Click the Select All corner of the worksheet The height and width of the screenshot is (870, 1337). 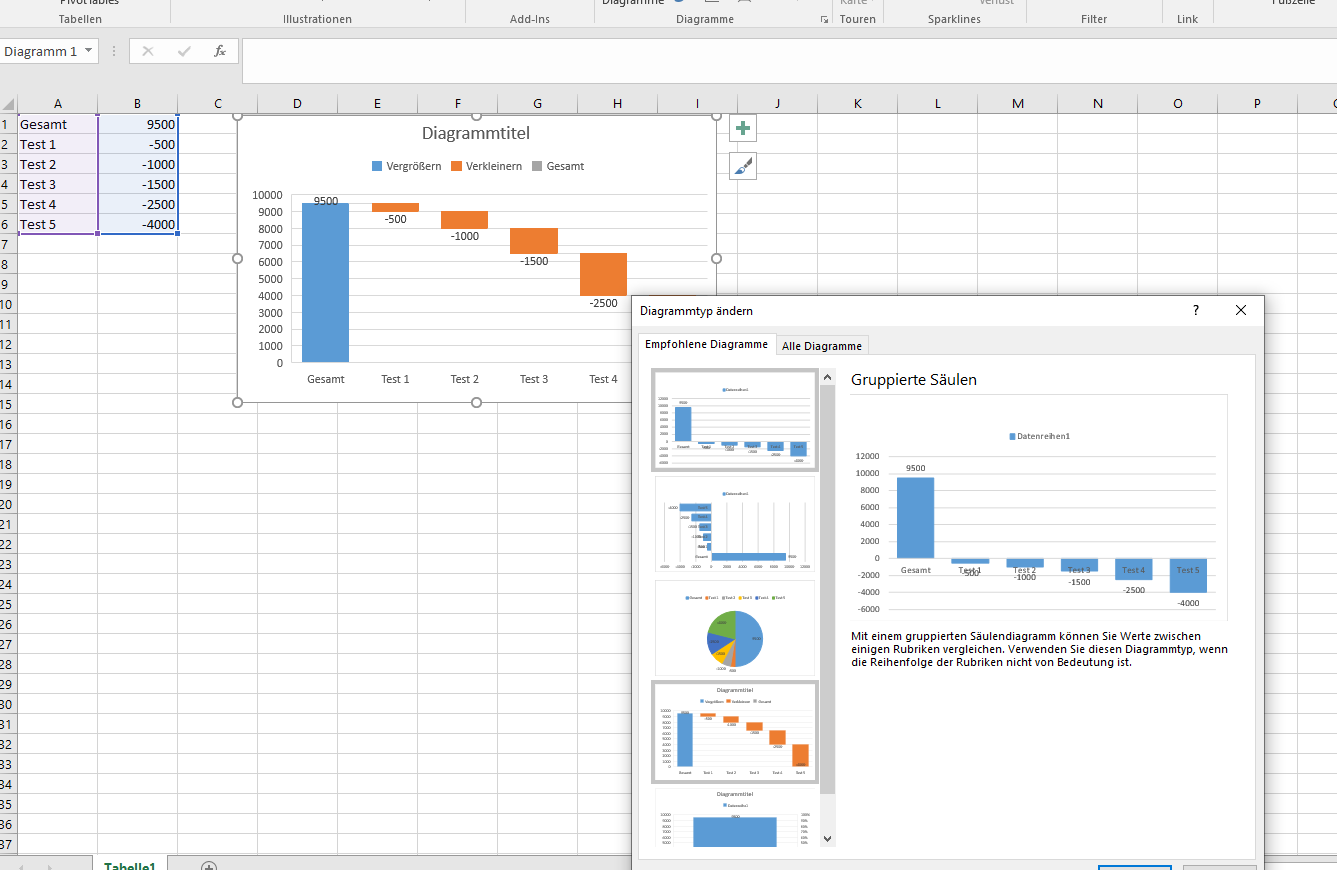point(9,103)
